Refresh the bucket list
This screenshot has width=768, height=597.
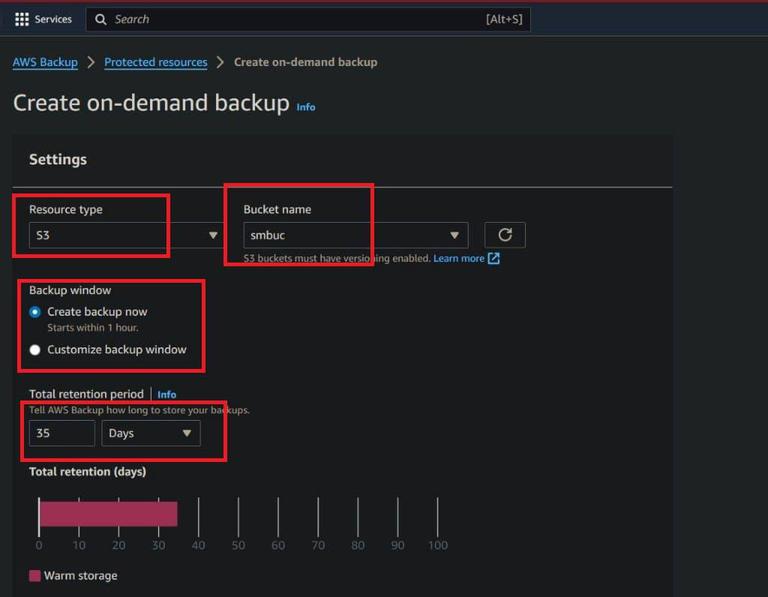505,235
